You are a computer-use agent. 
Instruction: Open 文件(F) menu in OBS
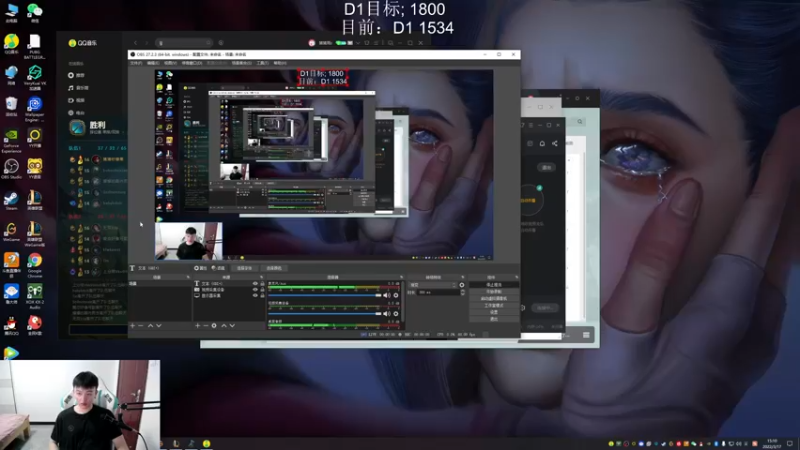tap(136, 63)
